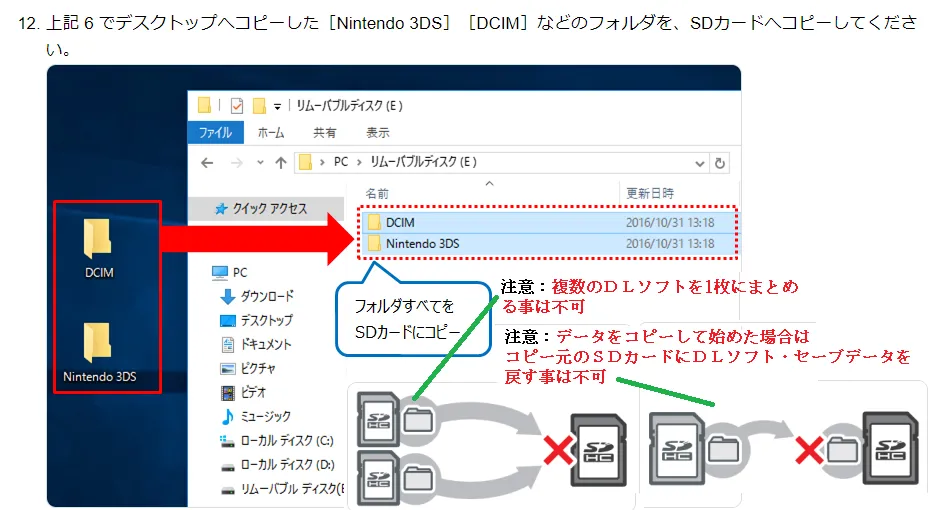Click the quick access star icon
Image resolution: width=931 pixels, height=510 pixels.
pos(221,208)
